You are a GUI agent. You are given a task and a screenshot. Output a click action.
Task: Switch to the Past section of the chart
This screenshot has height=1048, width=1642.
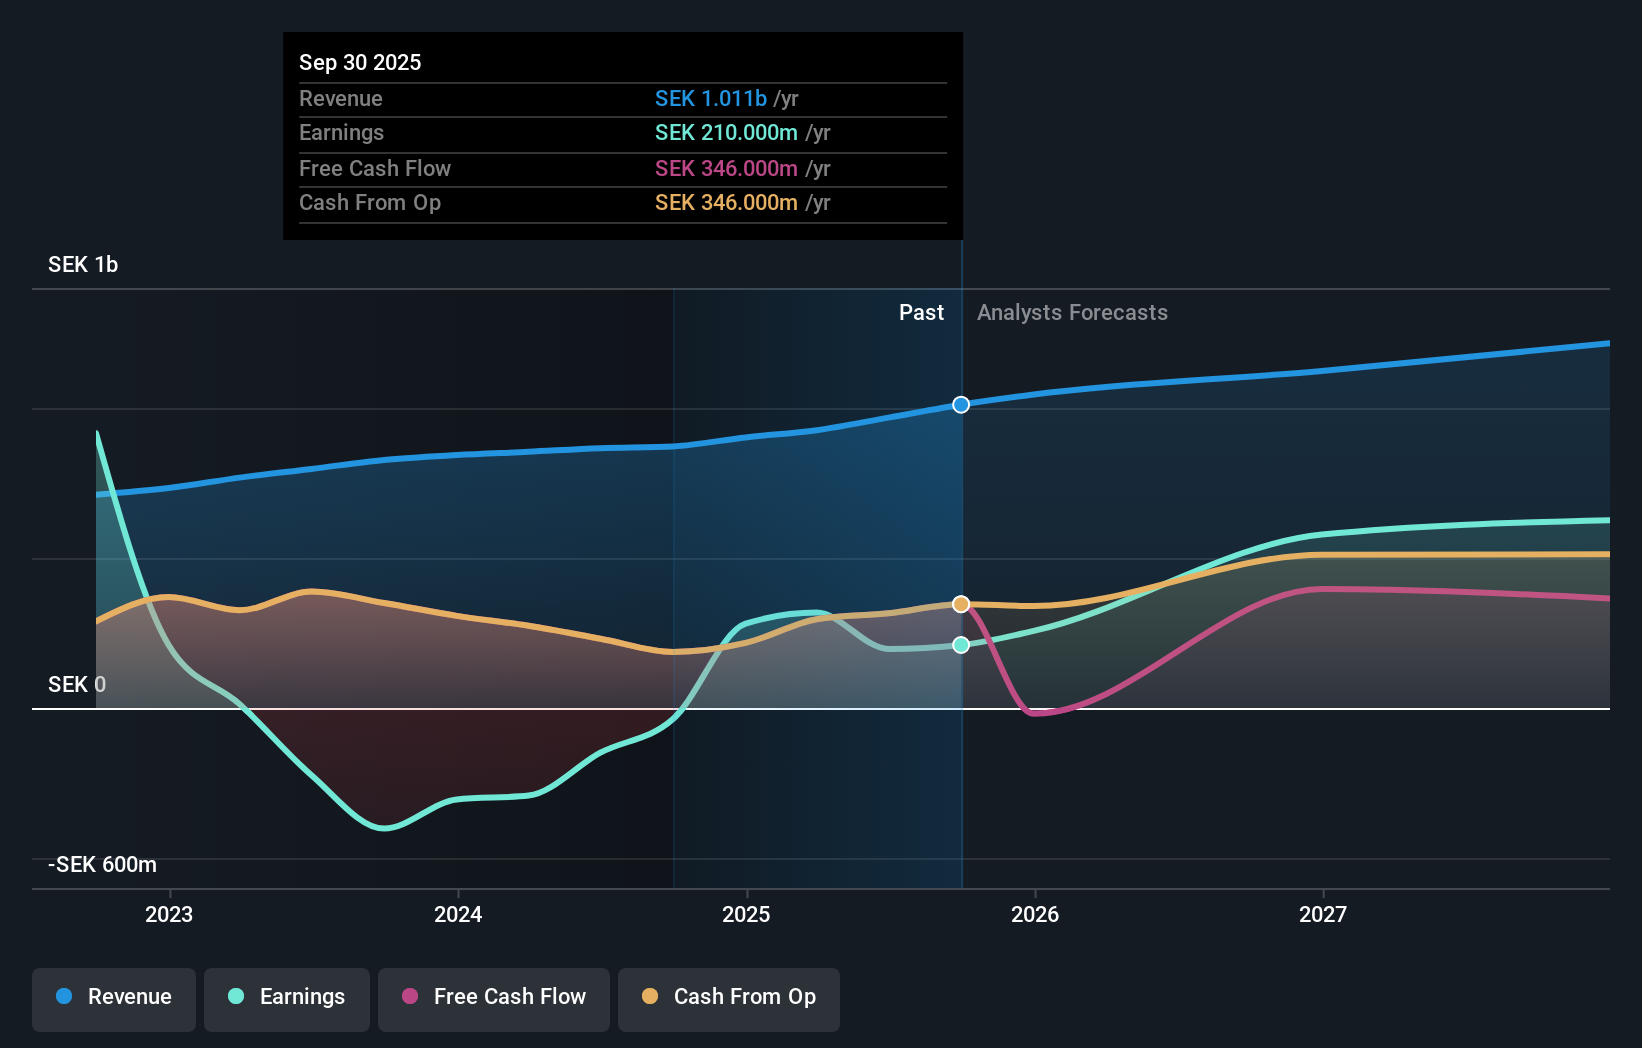(921, 312)
